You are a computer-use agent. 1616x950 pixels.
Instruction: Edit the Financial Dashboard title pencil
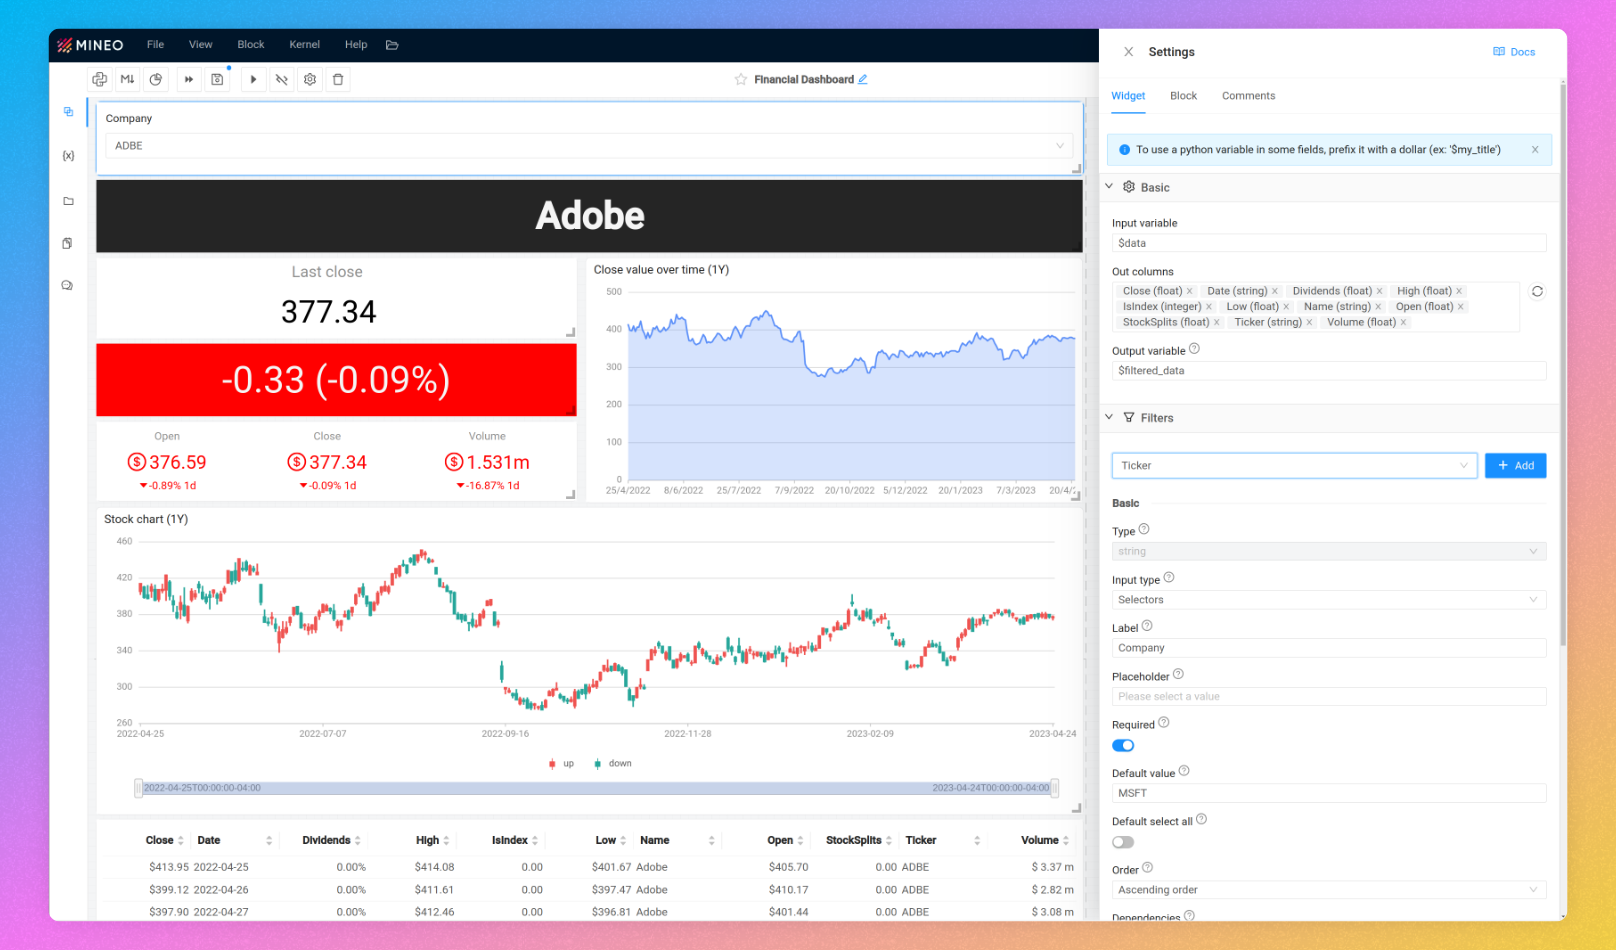[x=863, y=79]
